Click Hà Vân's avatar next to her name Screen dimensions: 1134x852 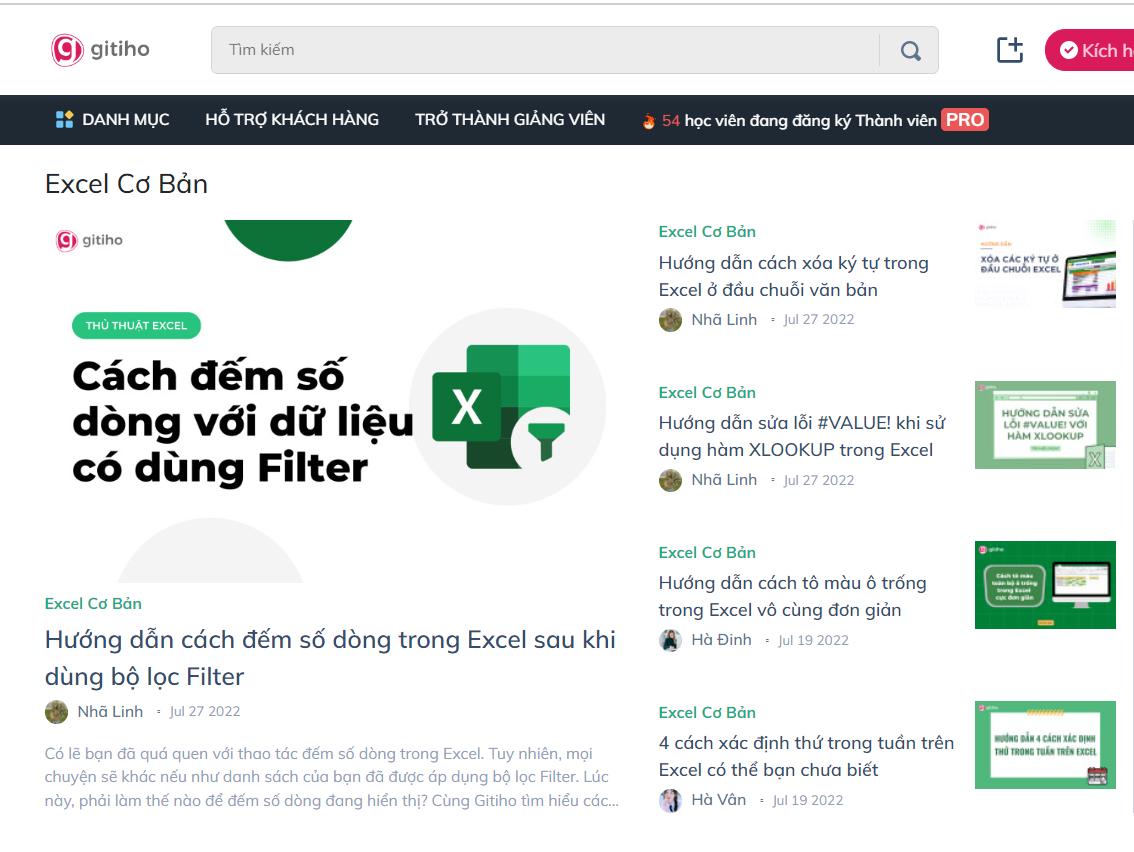point(668,800)
